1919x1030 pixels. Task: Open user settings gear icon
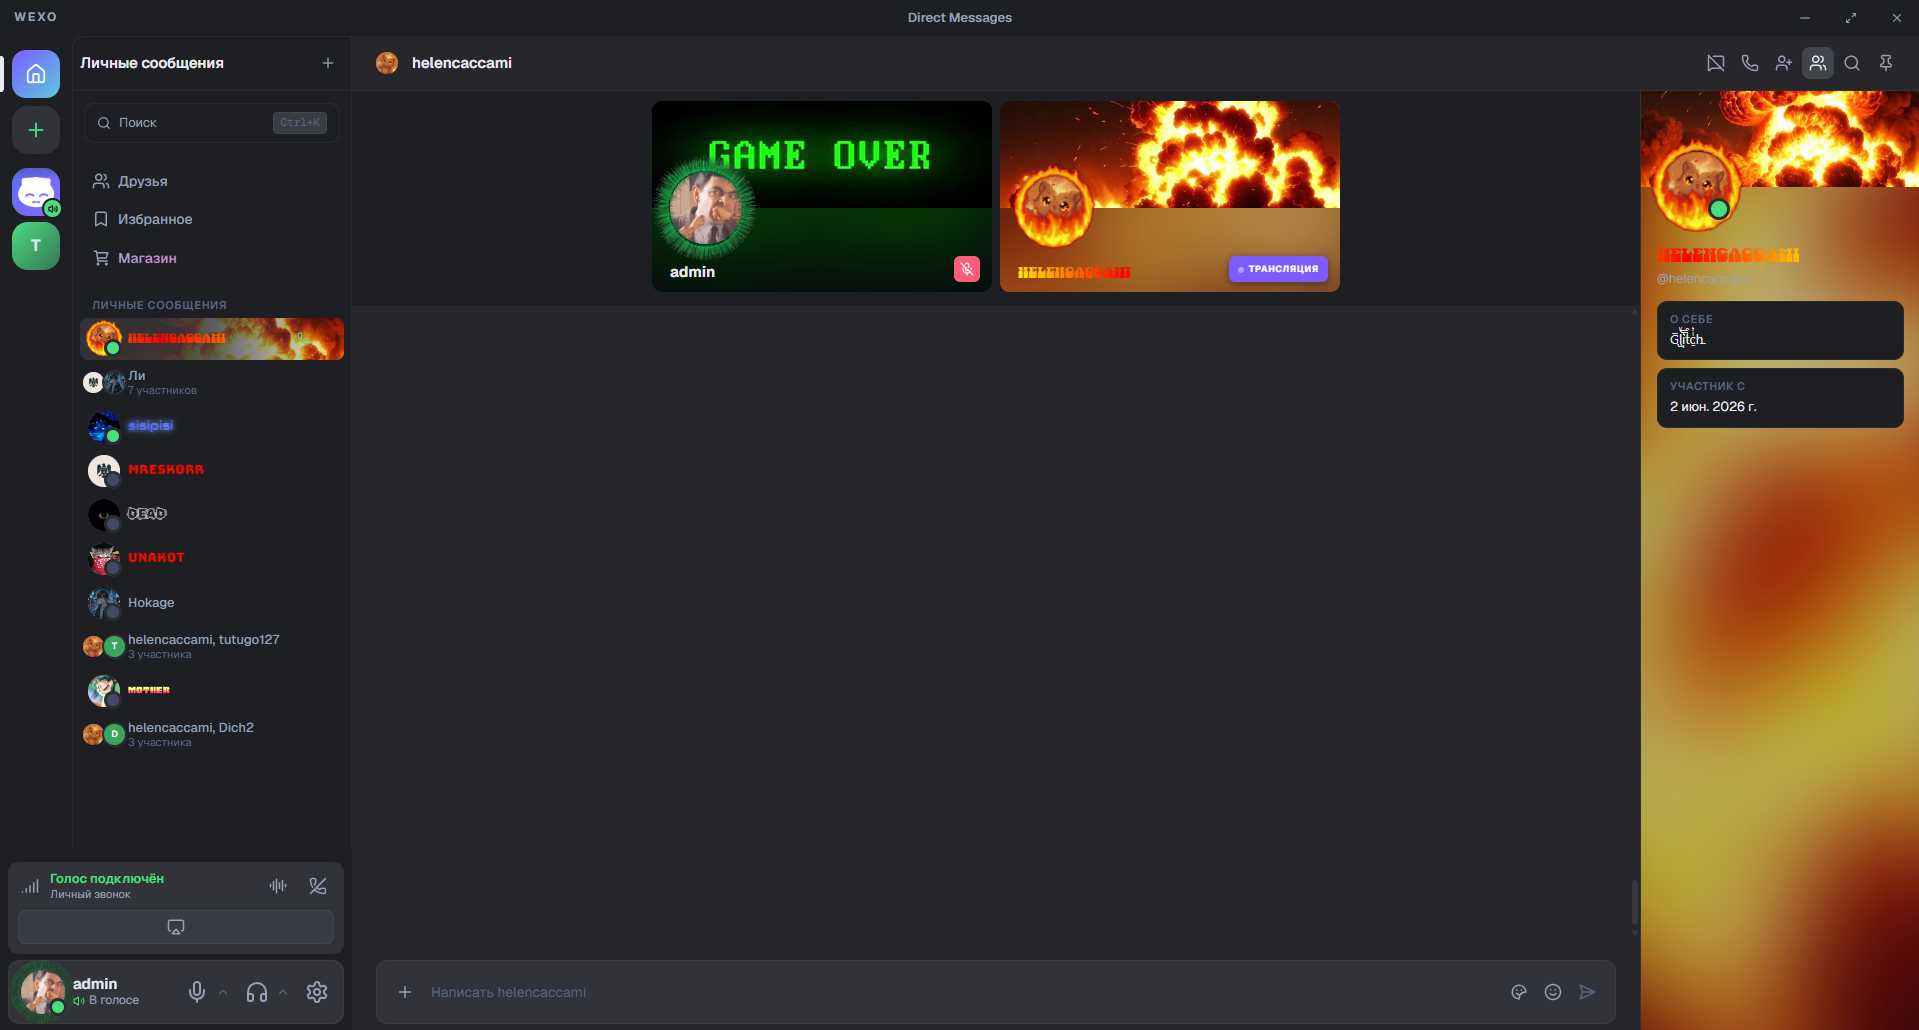click(x=317, y=992)
